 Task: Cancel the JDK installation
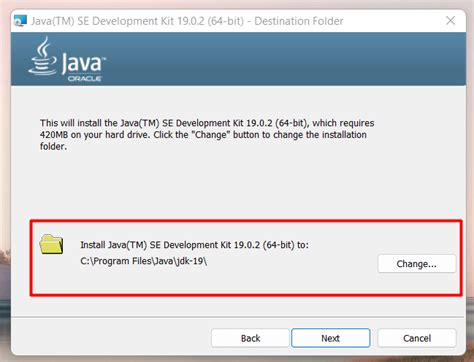point(417,338)
